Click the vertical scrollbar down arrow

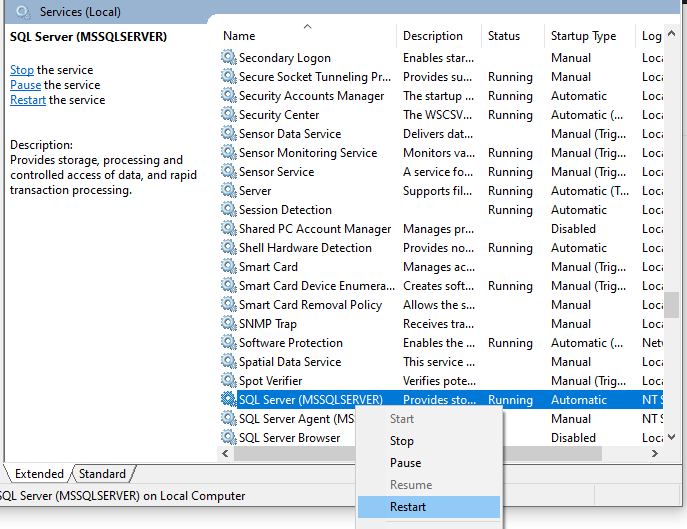point(671,437)
